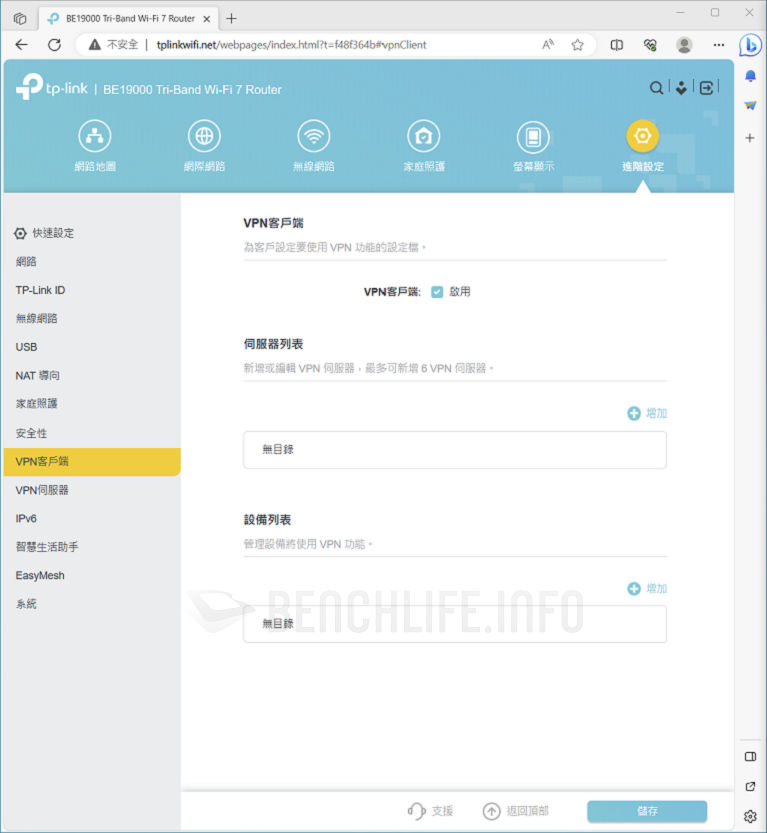The width and height of the screenshot is (767, 833).
Task: Select 安全性 in the left sidebar
Action: click(x=31, y=433)
